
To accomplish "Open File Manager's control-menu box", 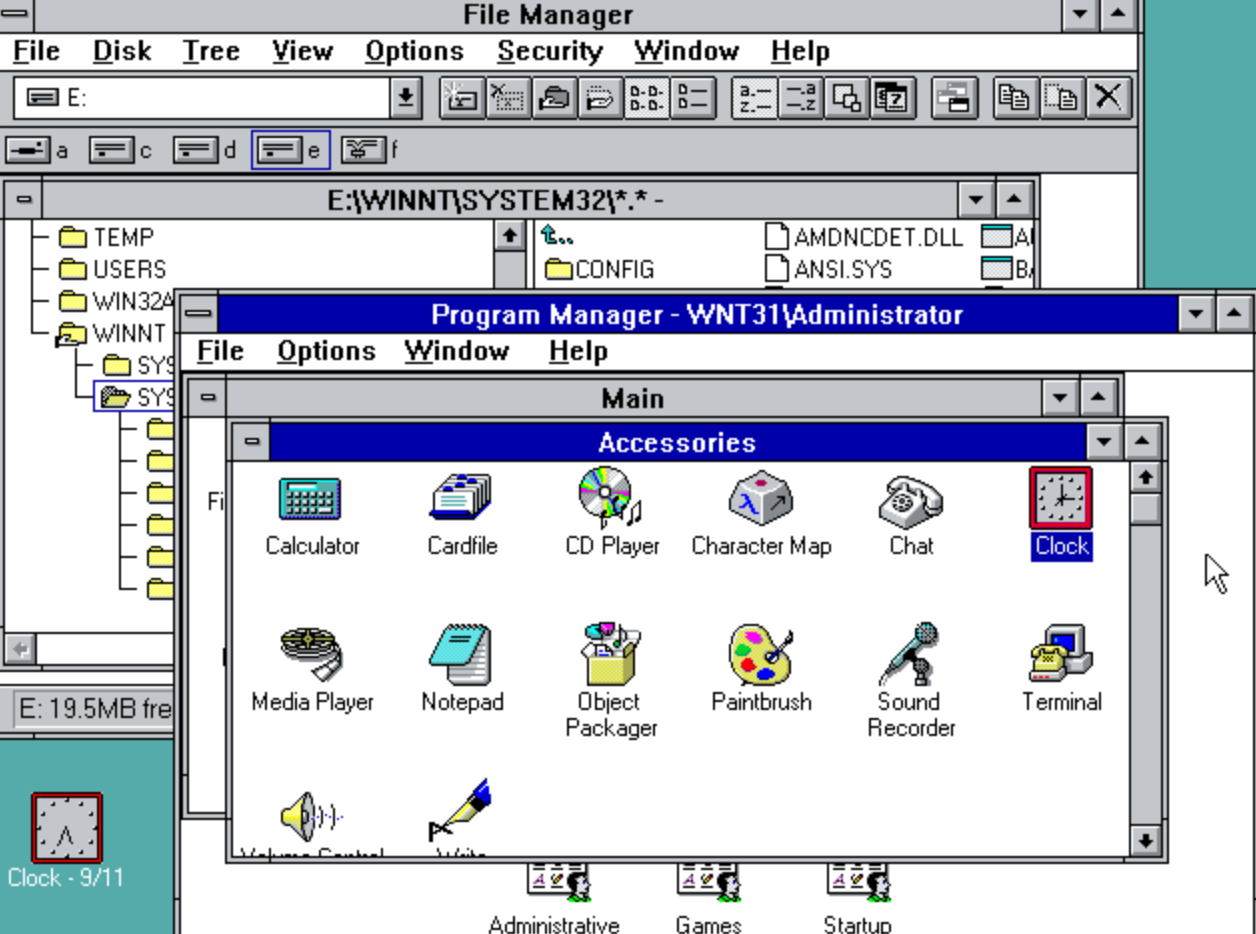I will tap(17, 14).
